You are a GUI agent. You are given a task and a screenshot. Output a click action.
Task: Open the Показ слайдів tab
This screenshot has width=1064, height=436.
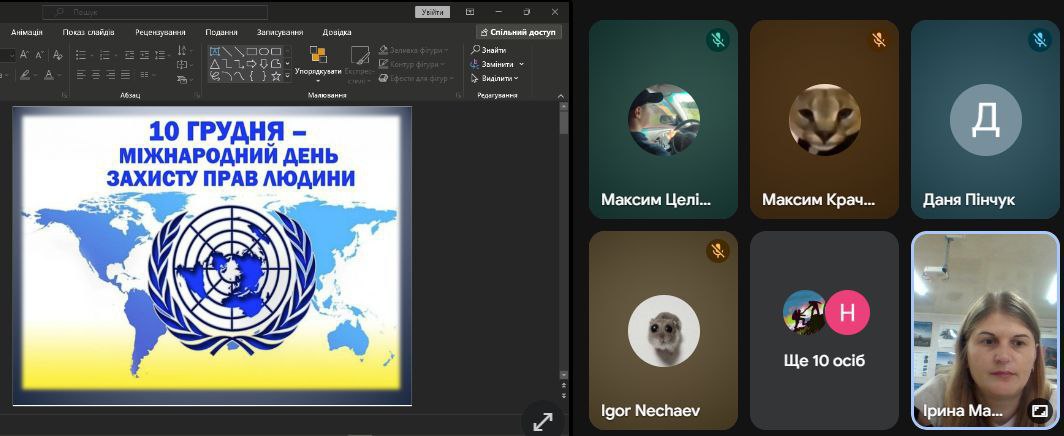[x=89, y=32]
